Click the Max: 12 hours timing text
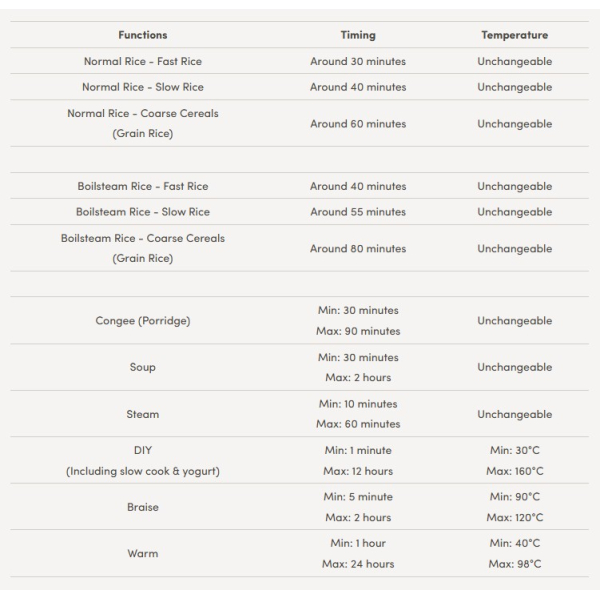 click(357, 471)
